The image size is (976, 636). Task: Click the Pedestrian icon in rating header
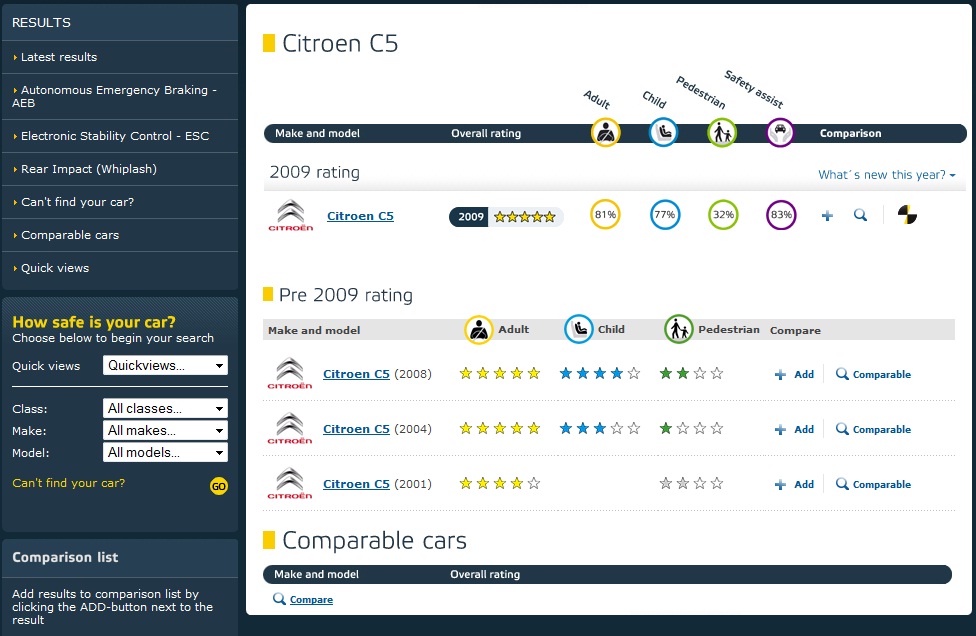[722, 133]
